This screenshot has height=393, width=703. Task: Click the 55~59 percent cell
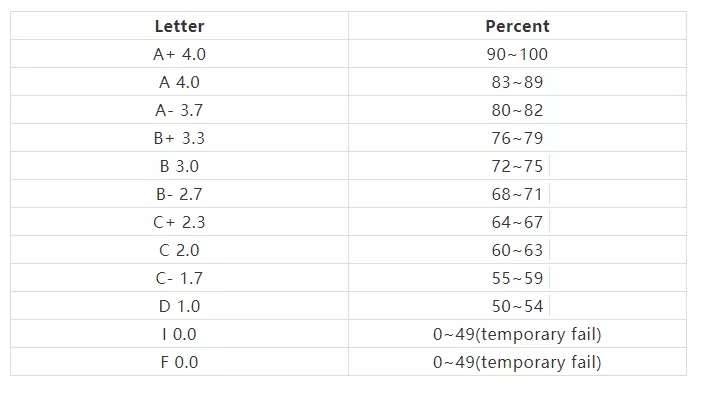(517, 278)
